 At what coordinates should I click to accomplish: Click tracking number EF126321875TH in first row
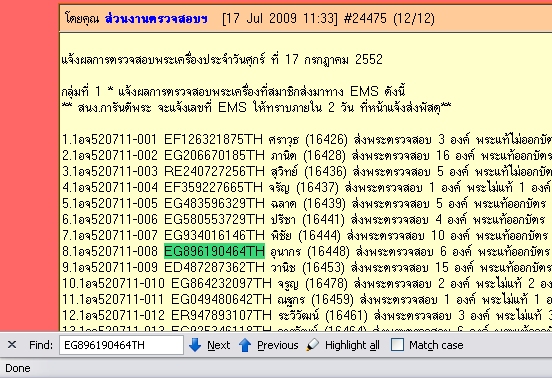pos(213,139)
